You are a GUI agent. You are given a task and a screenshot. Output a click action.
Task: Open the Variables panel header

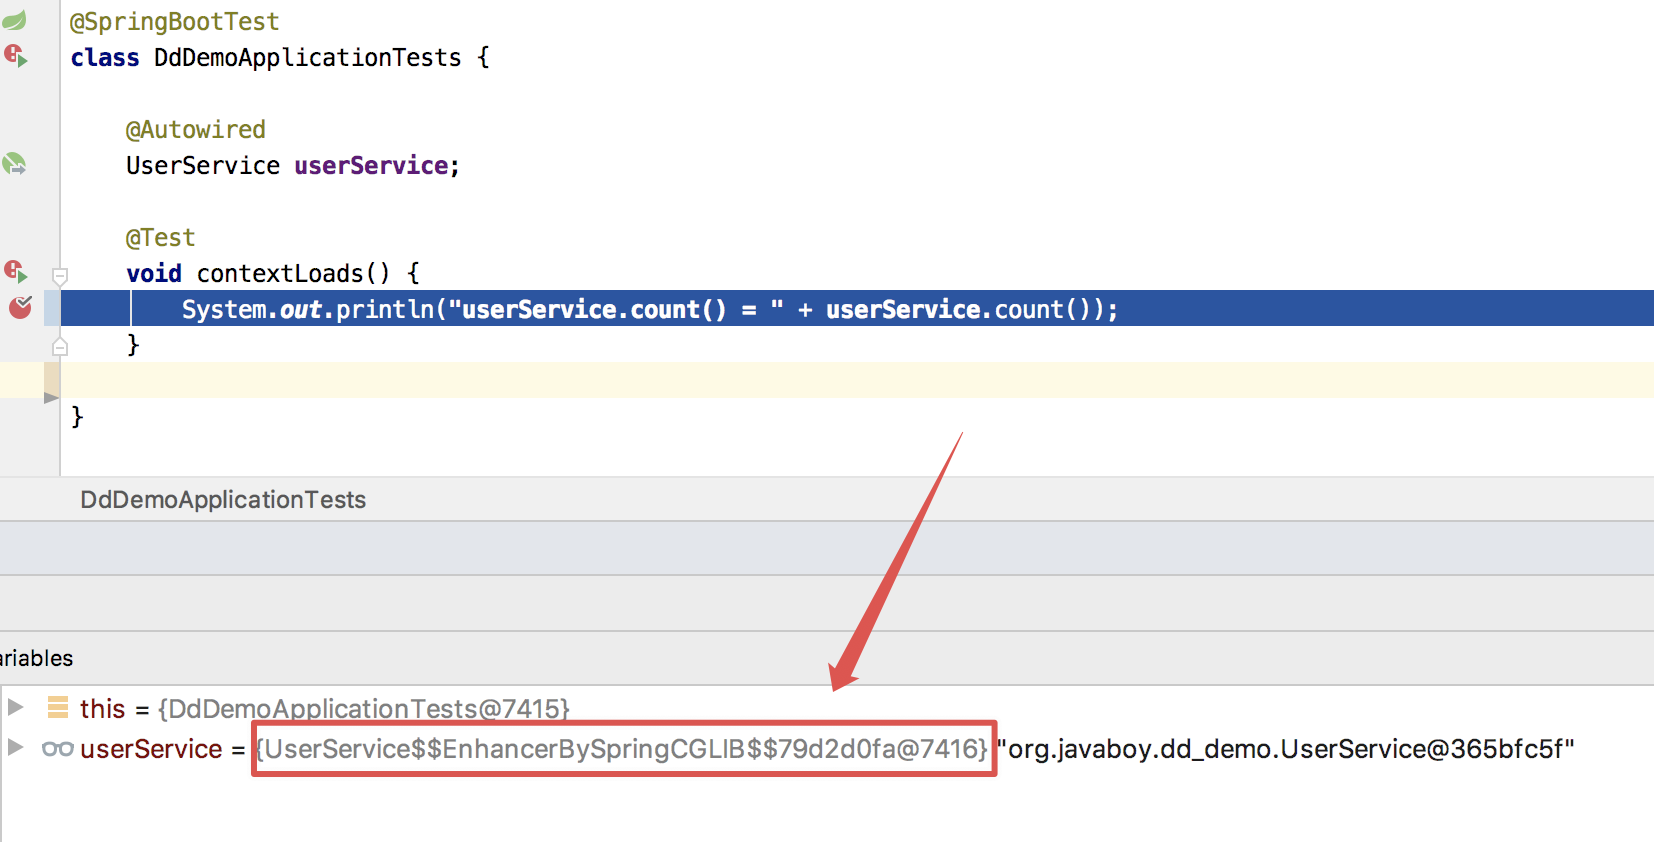(36, 658)
